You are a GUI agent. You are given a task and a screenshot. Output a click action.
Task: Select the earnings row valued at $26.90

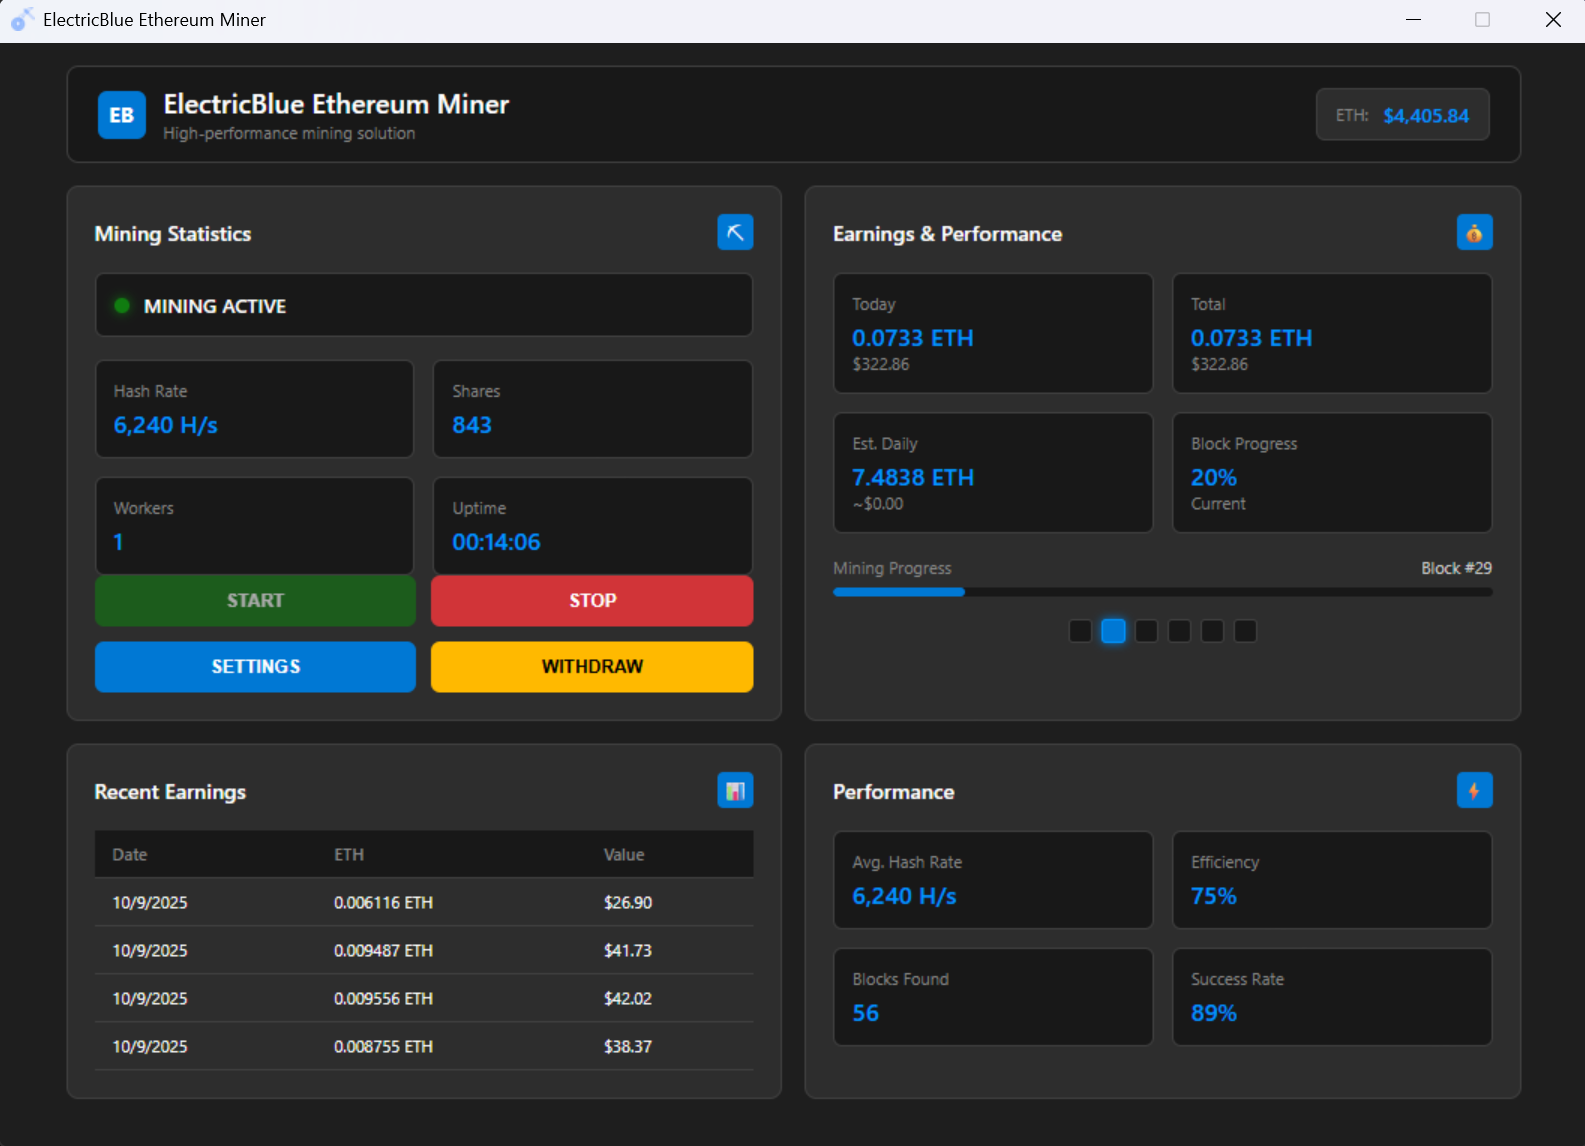click(424, 903)
